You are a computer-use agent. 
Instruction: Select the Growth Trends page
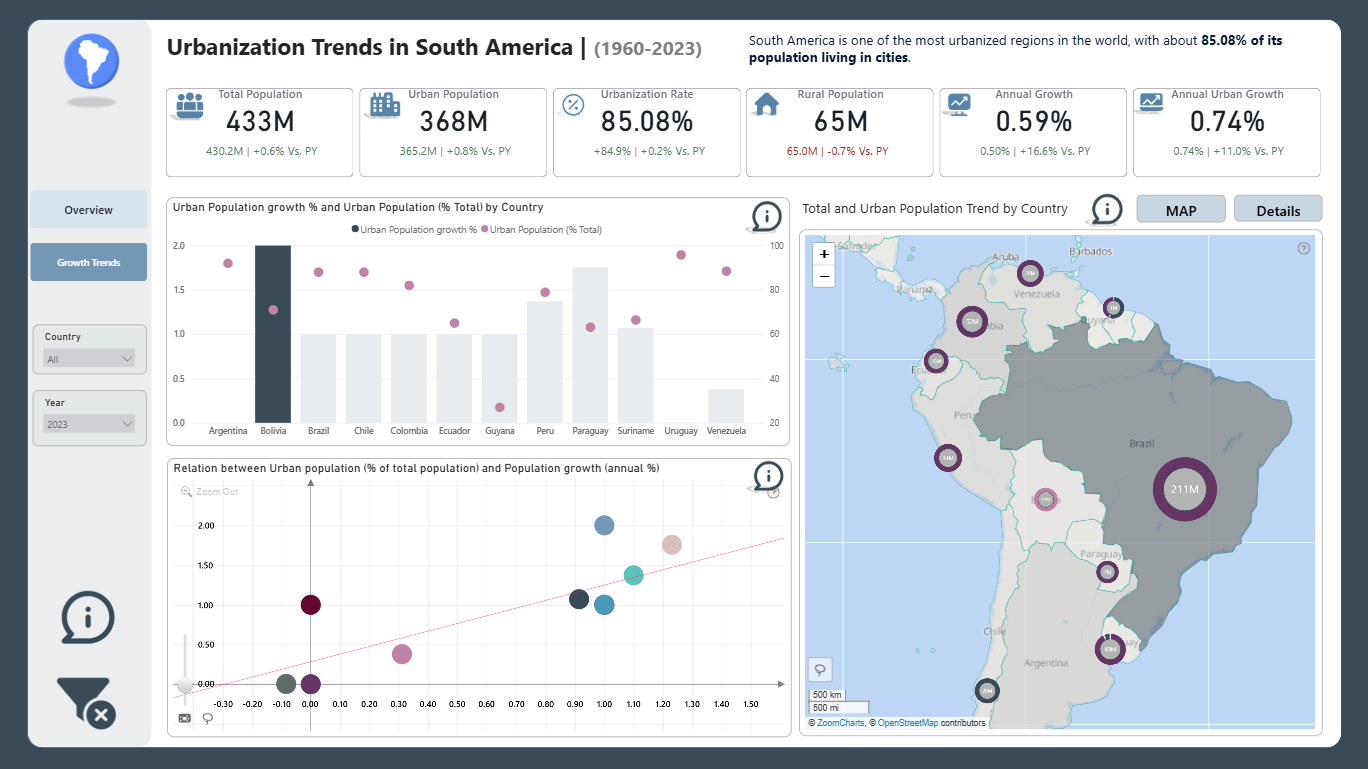pos(89,262)
